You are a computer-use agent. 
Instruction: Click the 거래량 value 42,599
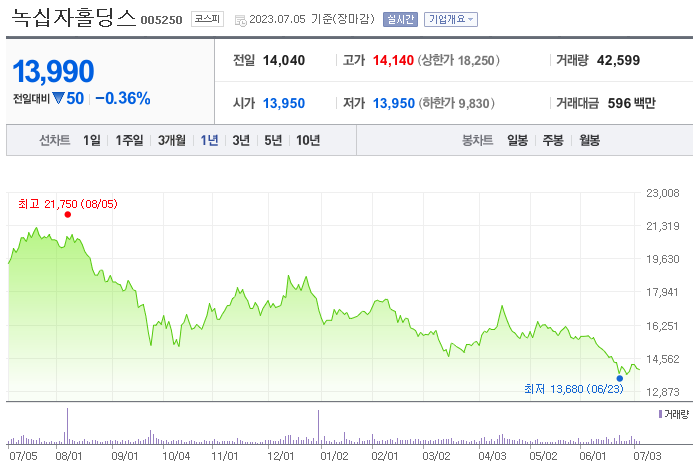(x=618, y=60)
